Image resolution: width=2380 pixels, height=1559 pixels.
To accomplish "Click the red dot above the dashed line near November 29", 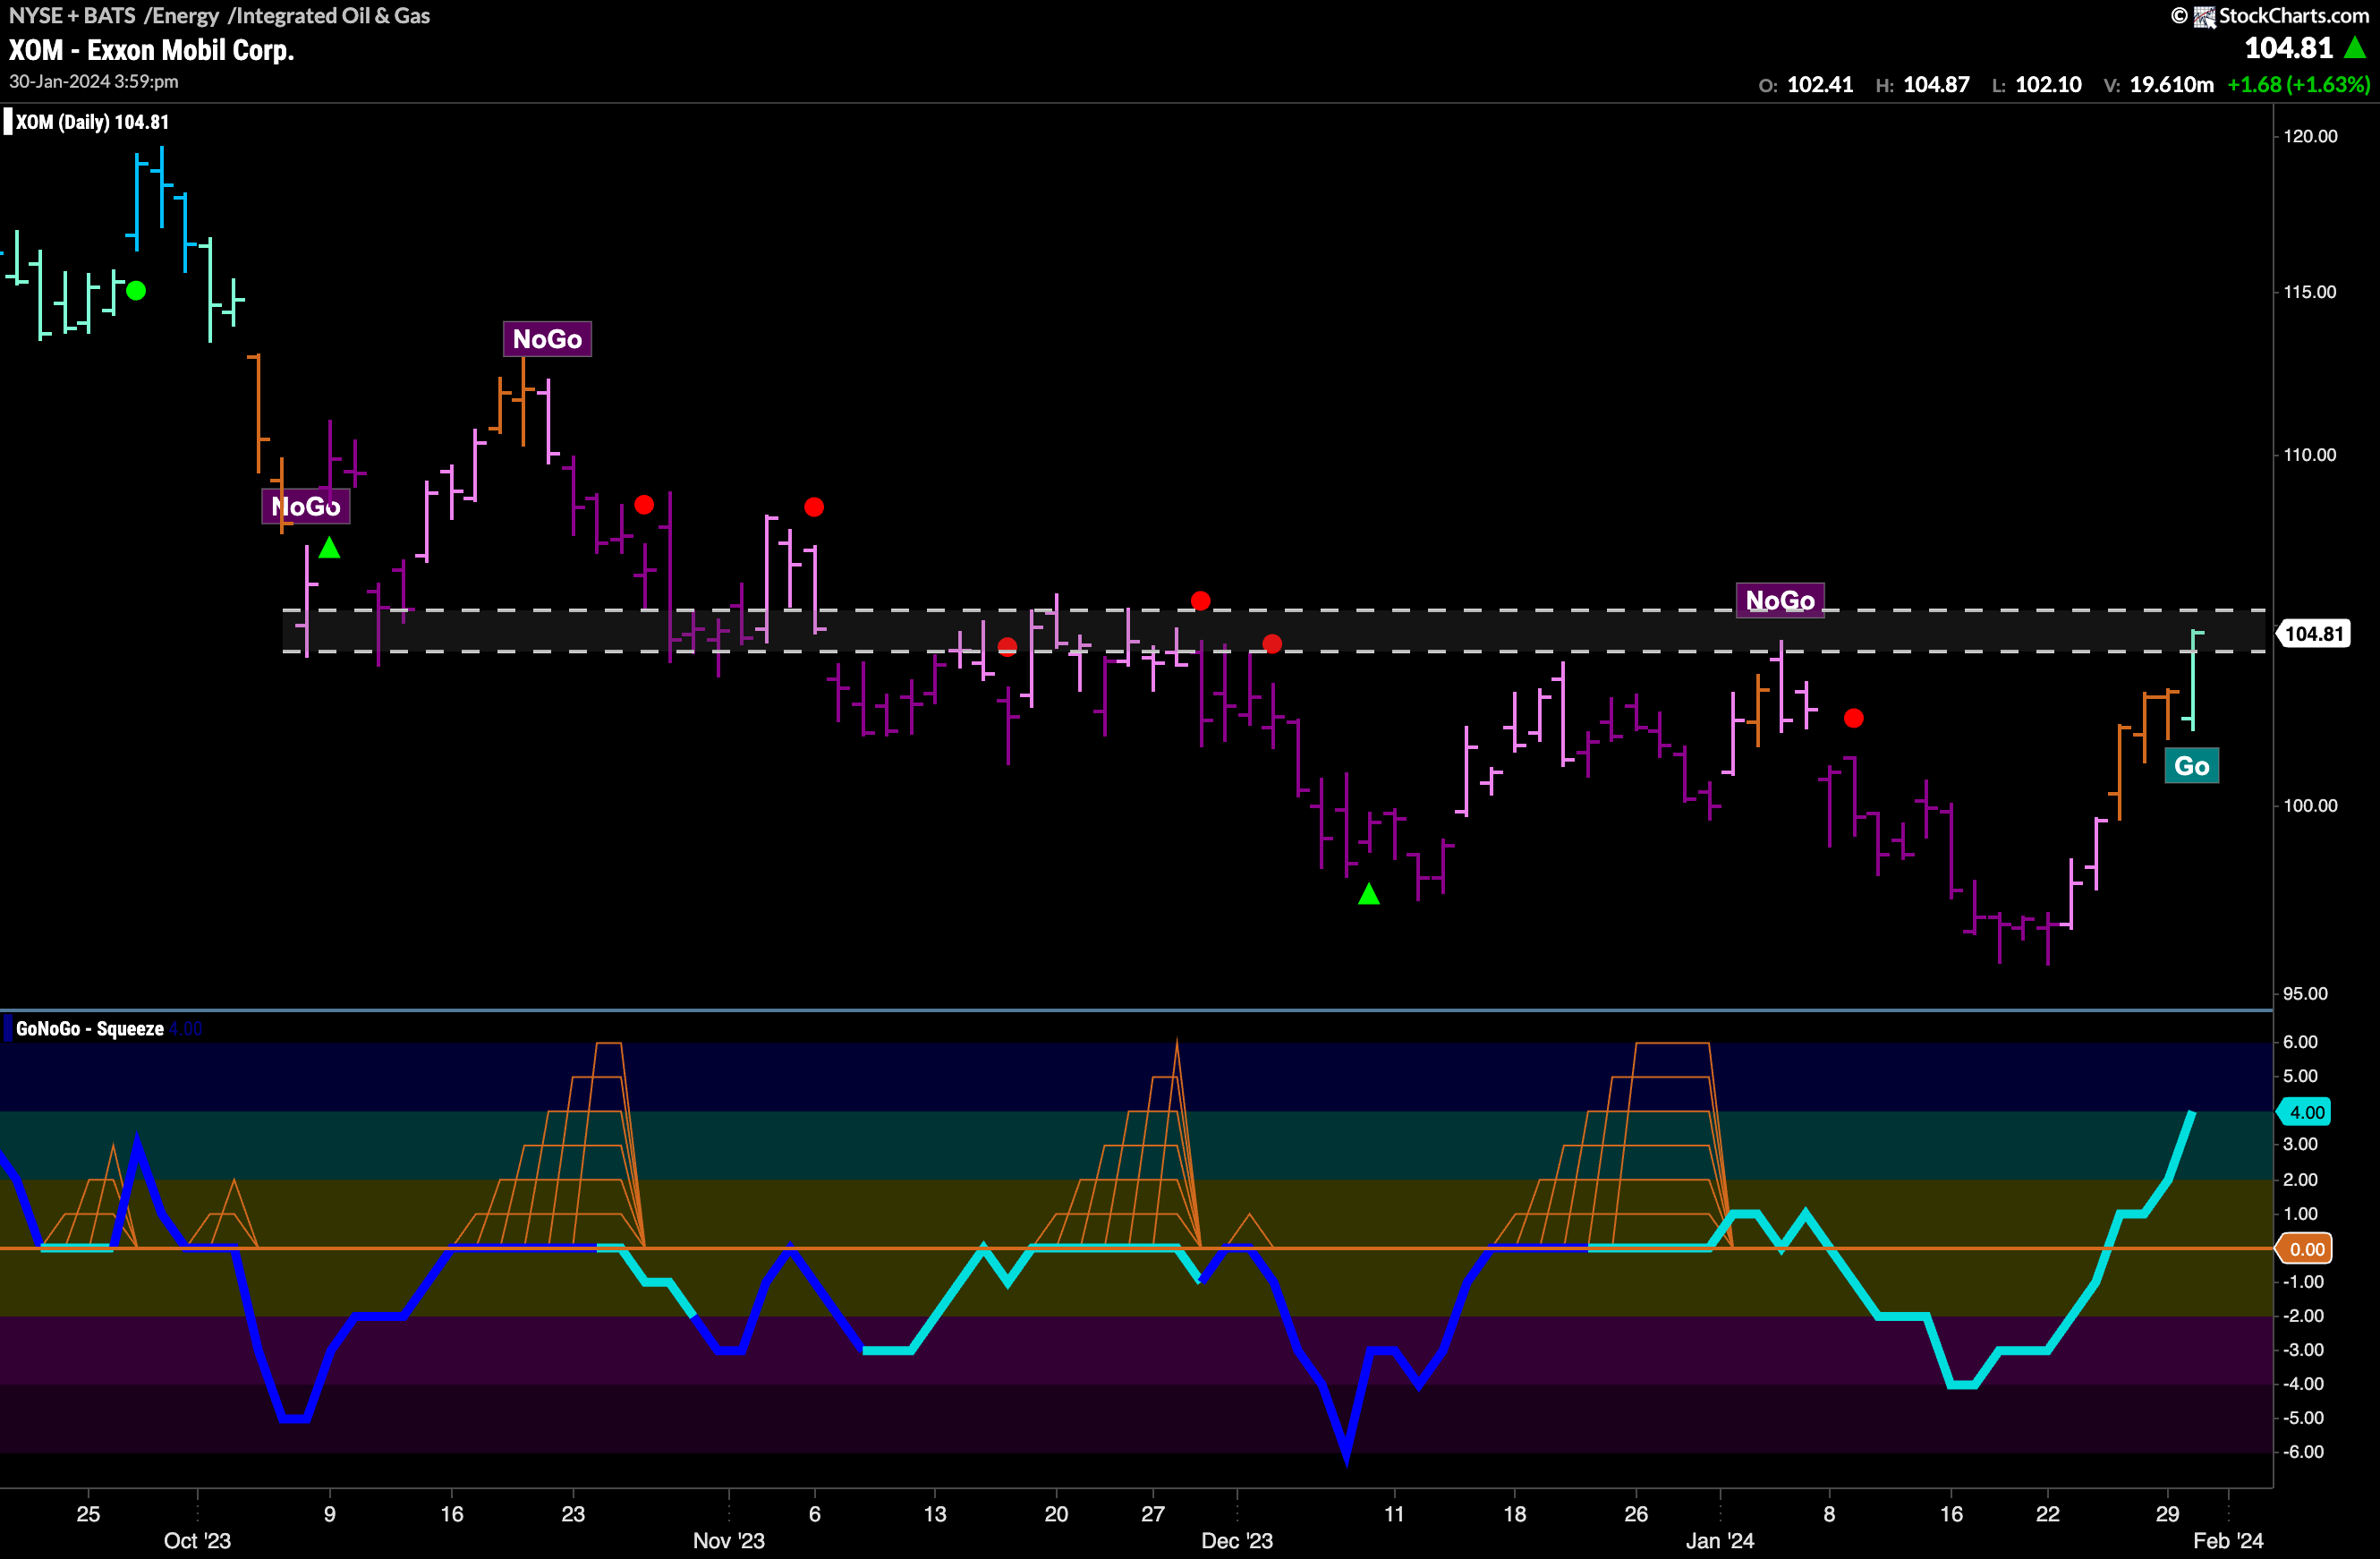I will (x=1201, y=601).
